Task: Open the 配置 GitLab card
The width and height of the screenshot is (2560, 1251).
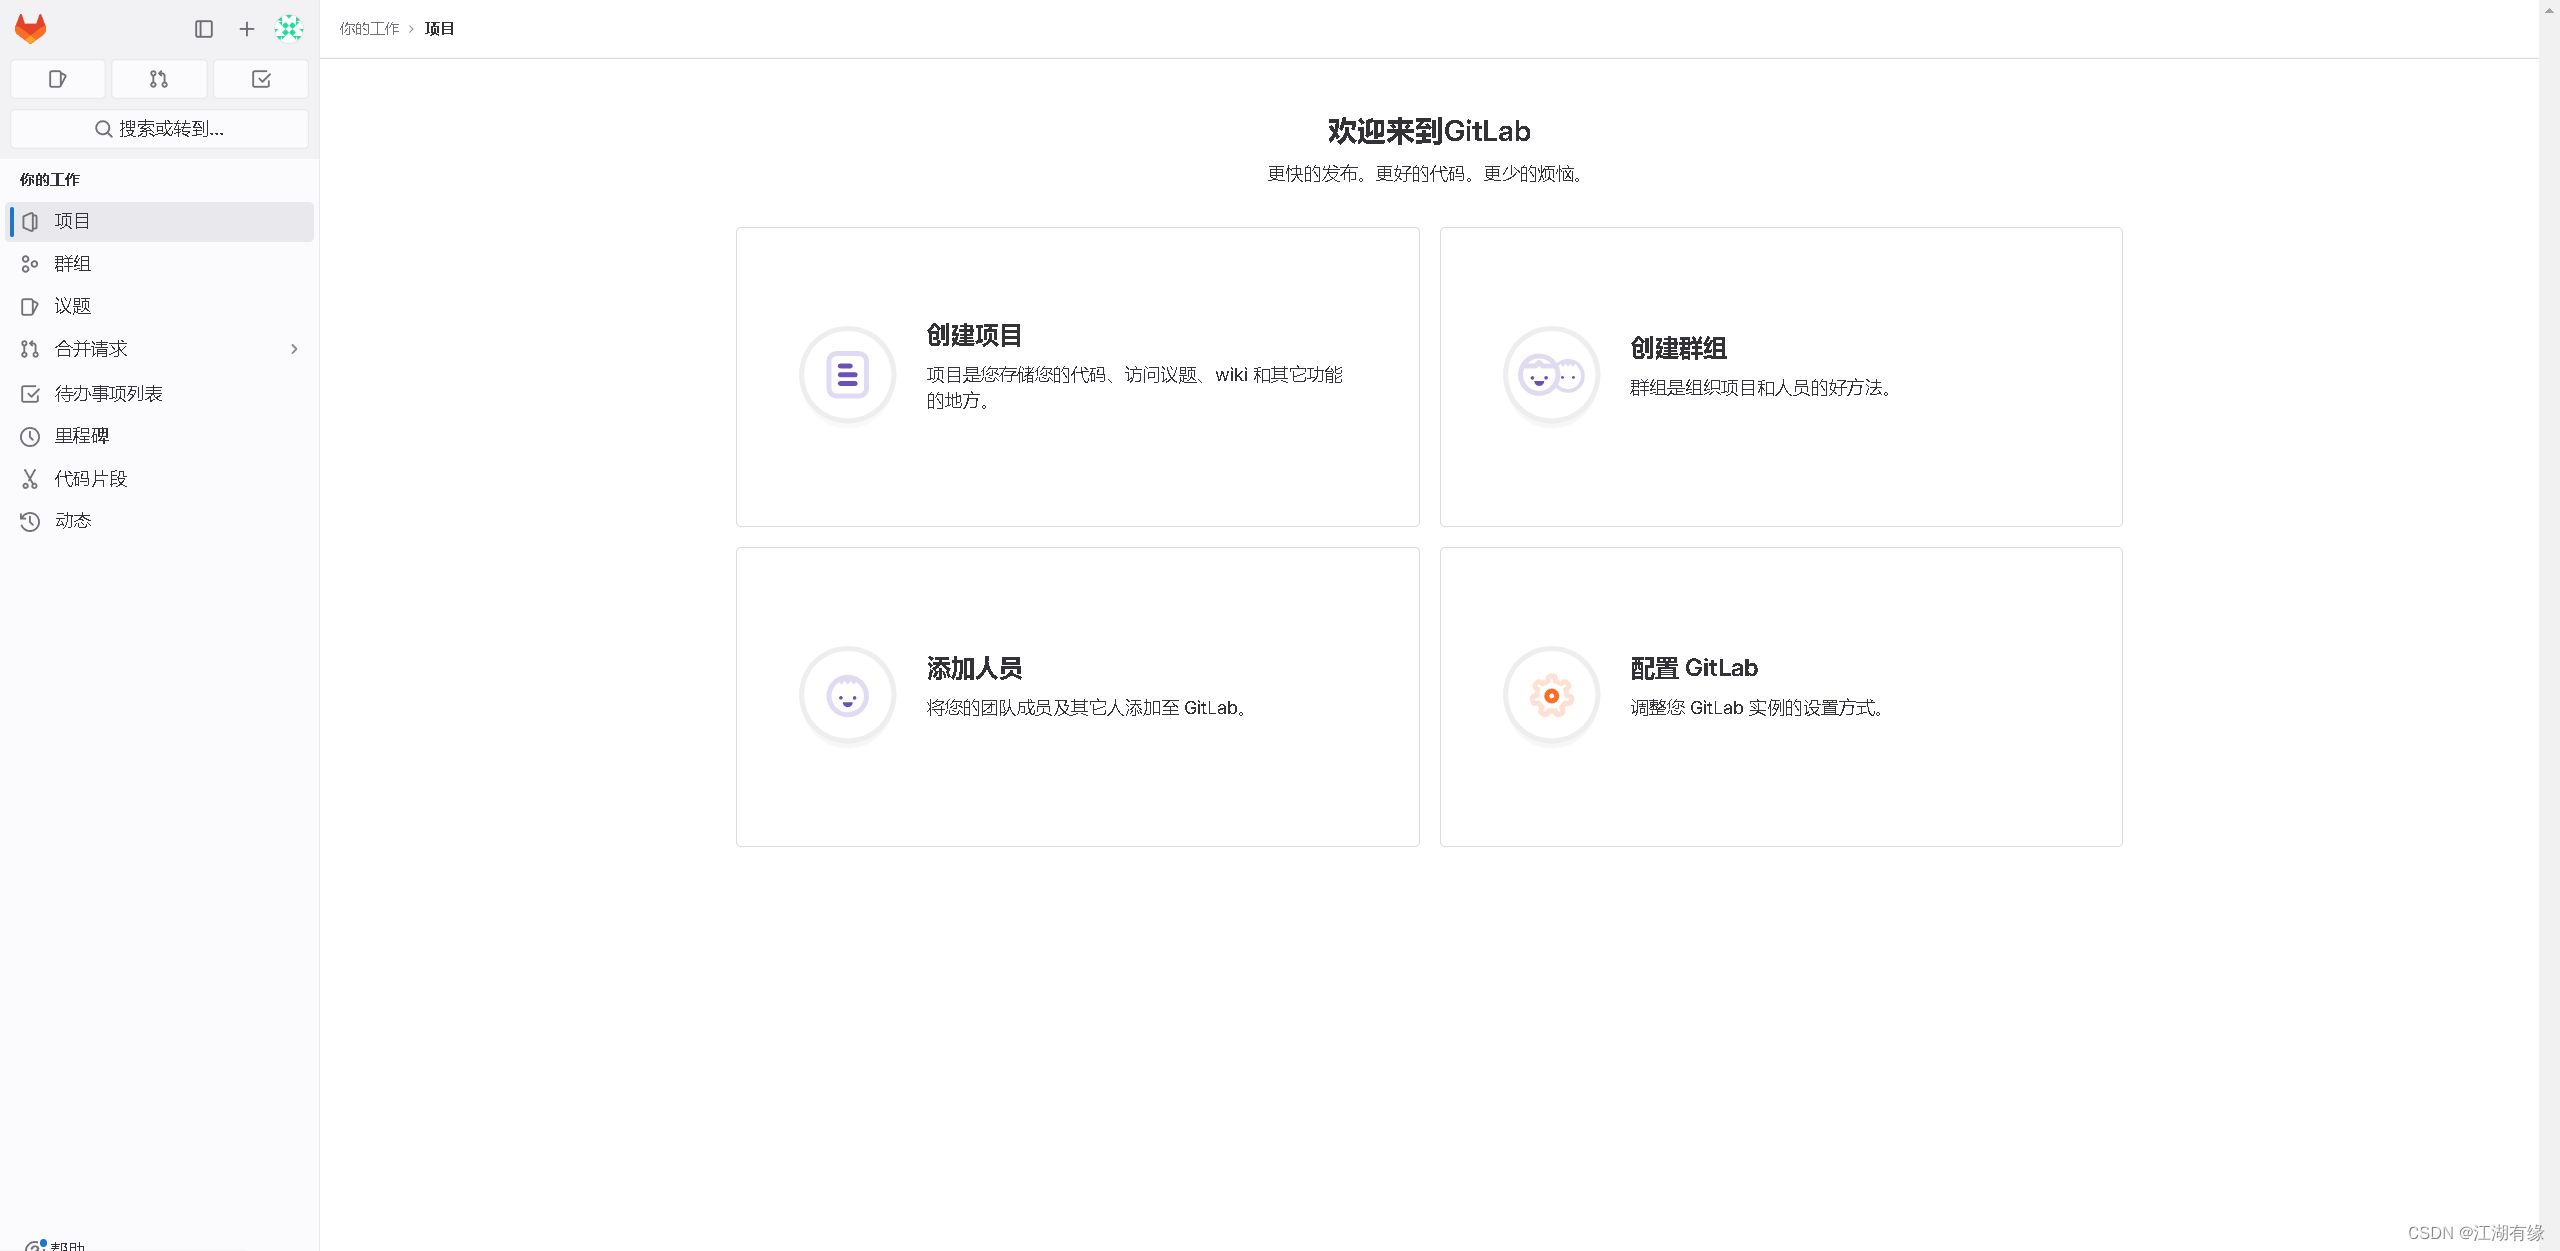Action: coord(1780,697)
